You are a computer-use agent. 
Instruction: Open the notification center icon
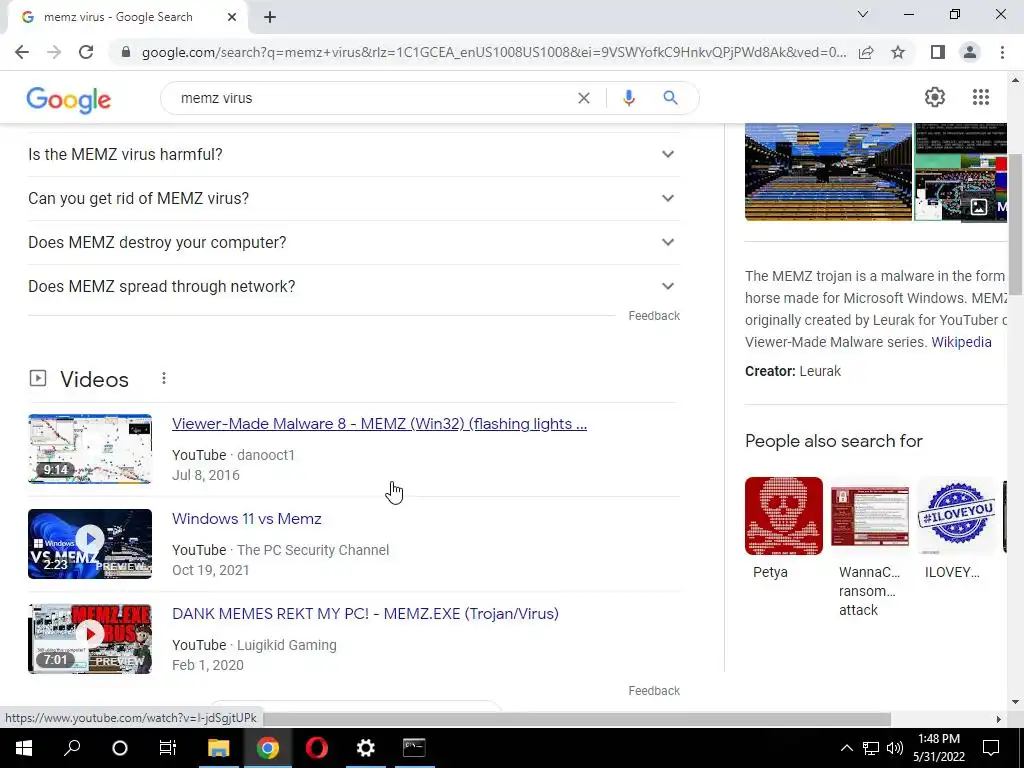click(x=991, y=748)
